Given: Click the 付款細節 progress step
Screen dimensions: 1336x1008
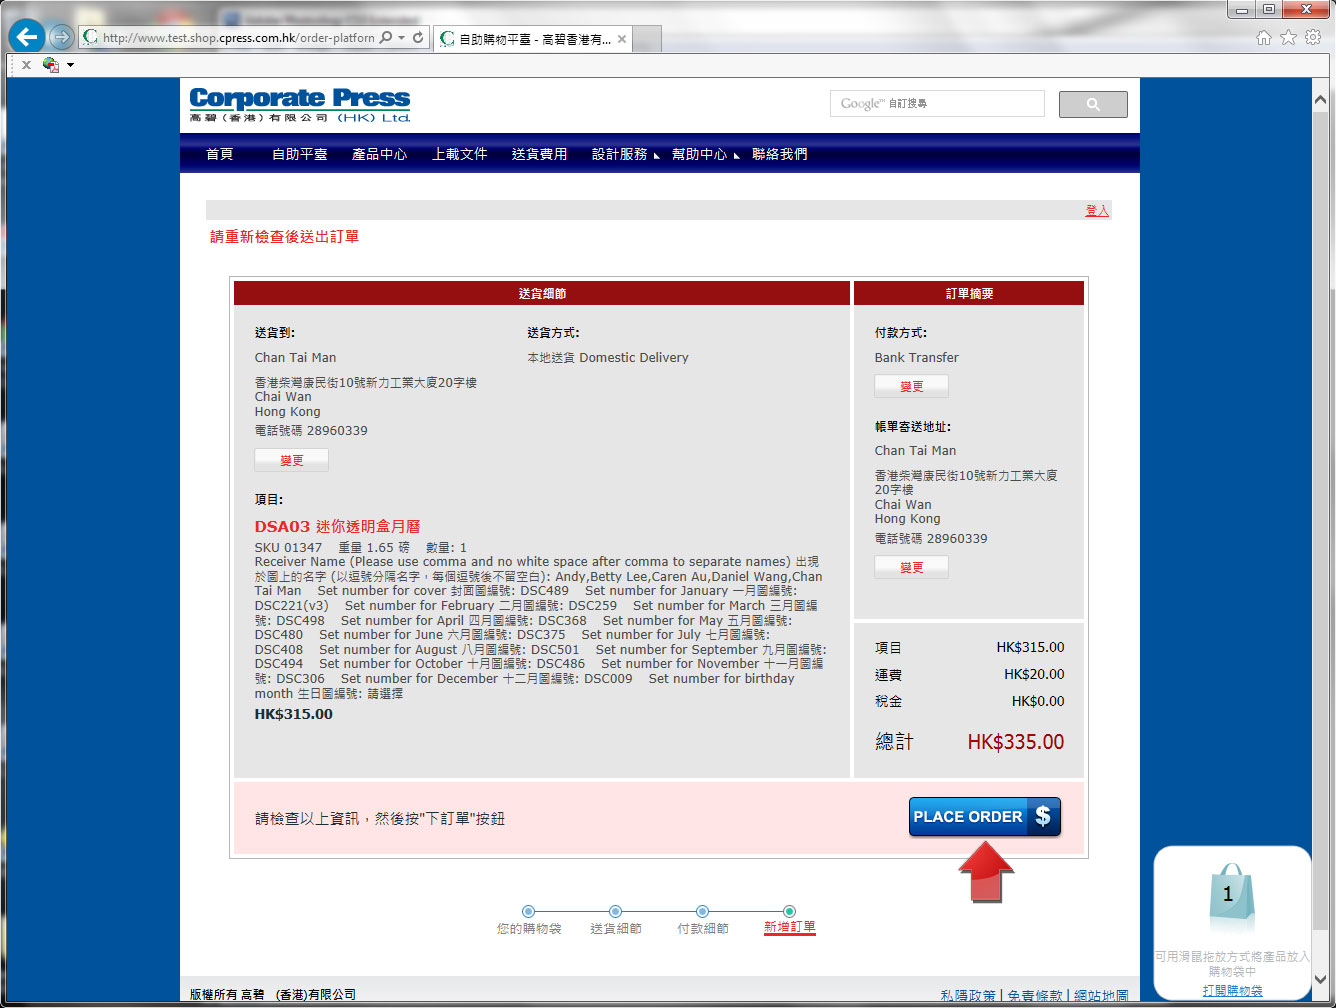Looking at the screenshot, I should point(702,928).
